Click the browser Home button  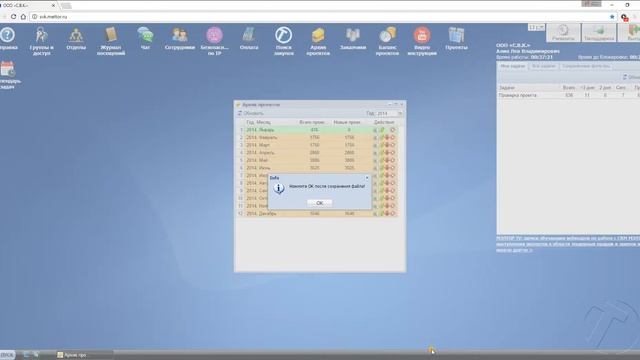pos(23,17)
